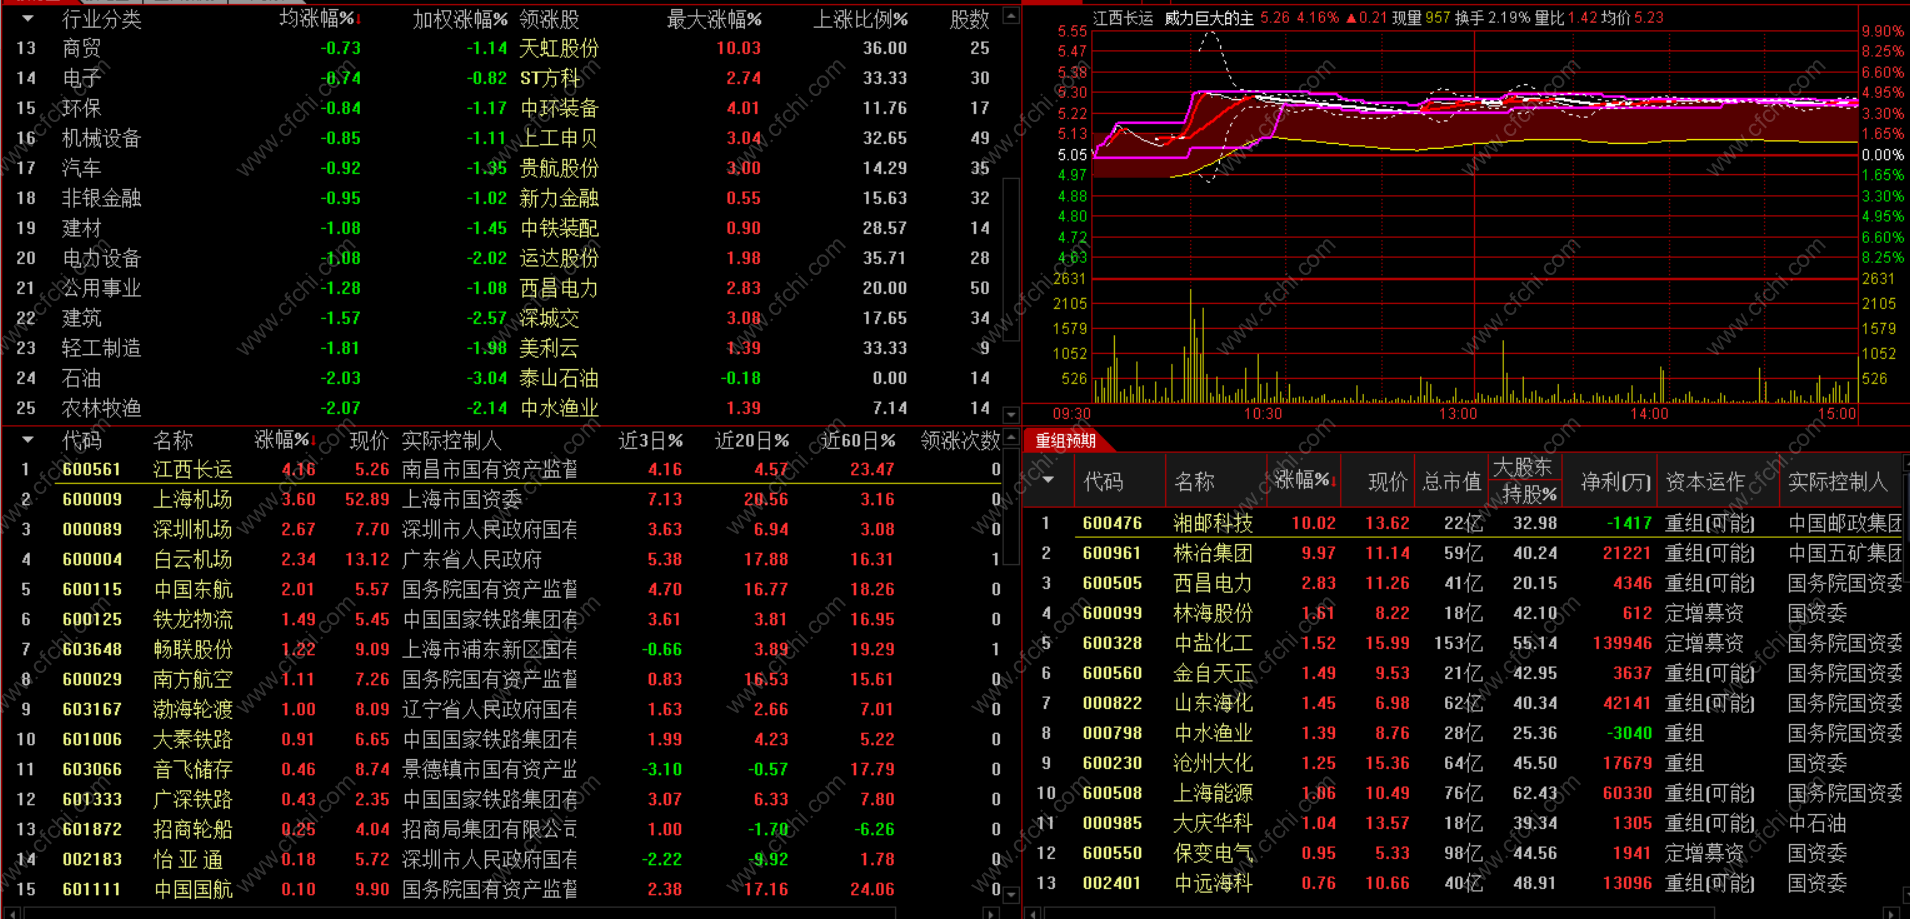This screenshot has width=1910, height=919.
Task: Sort by the 净利(万) column header
Action: 1616,482
